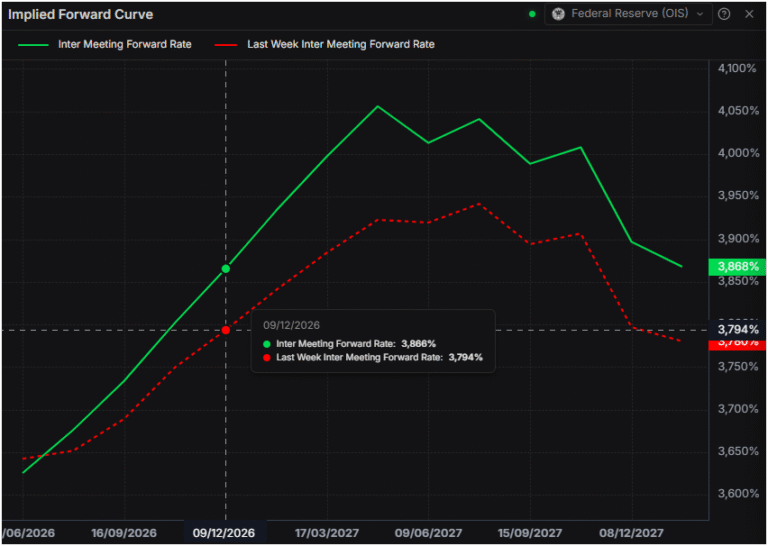Image resolution: width=768 pixels, height=546 pixels.
Task: Toggle the Last Week Inter Meeting Forward Rate legend
Action: (324, 45)
